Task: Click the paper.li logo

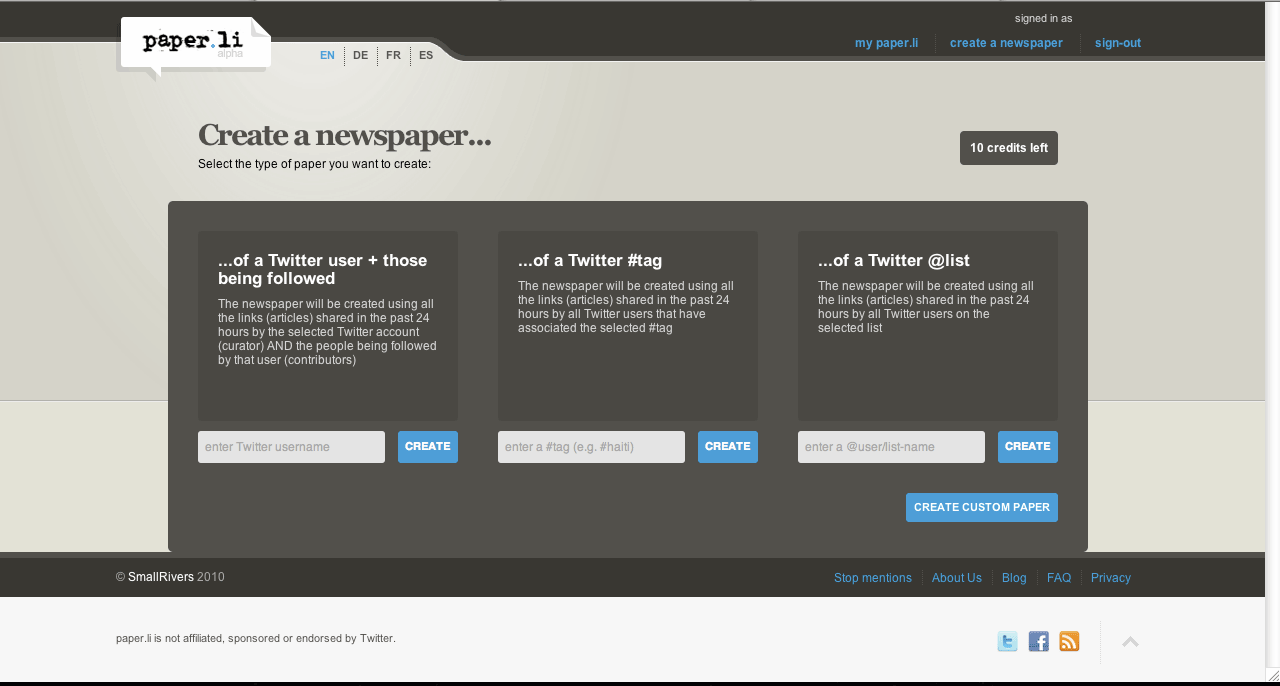Action: point(194,43)
